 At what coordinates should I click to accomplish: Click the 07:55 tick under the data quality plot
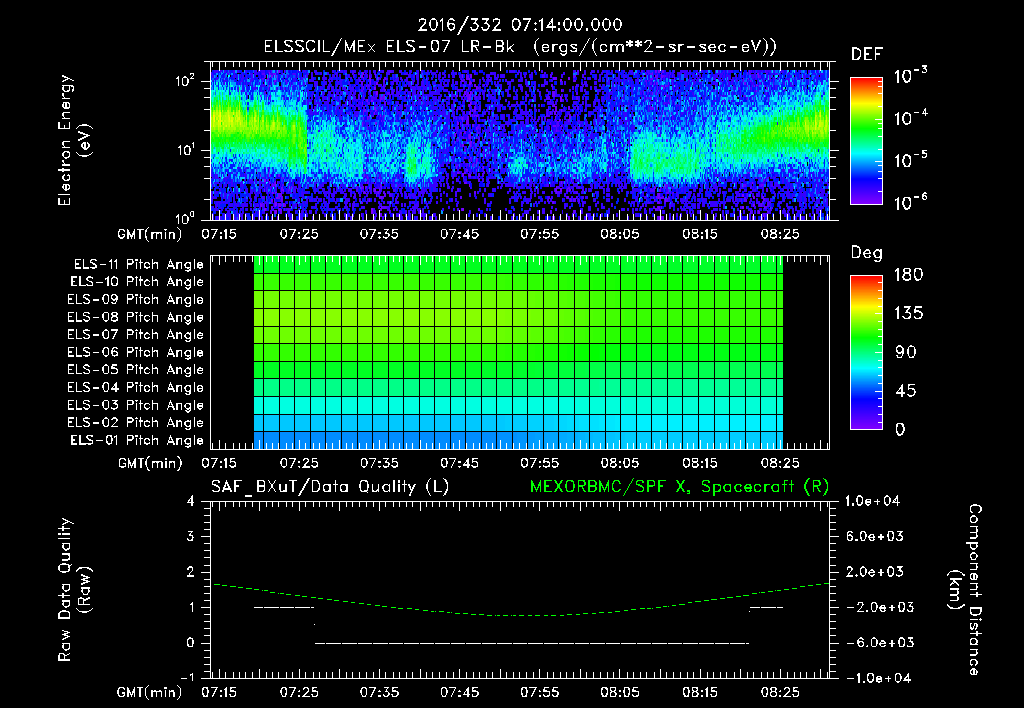(x=539, y=692)
